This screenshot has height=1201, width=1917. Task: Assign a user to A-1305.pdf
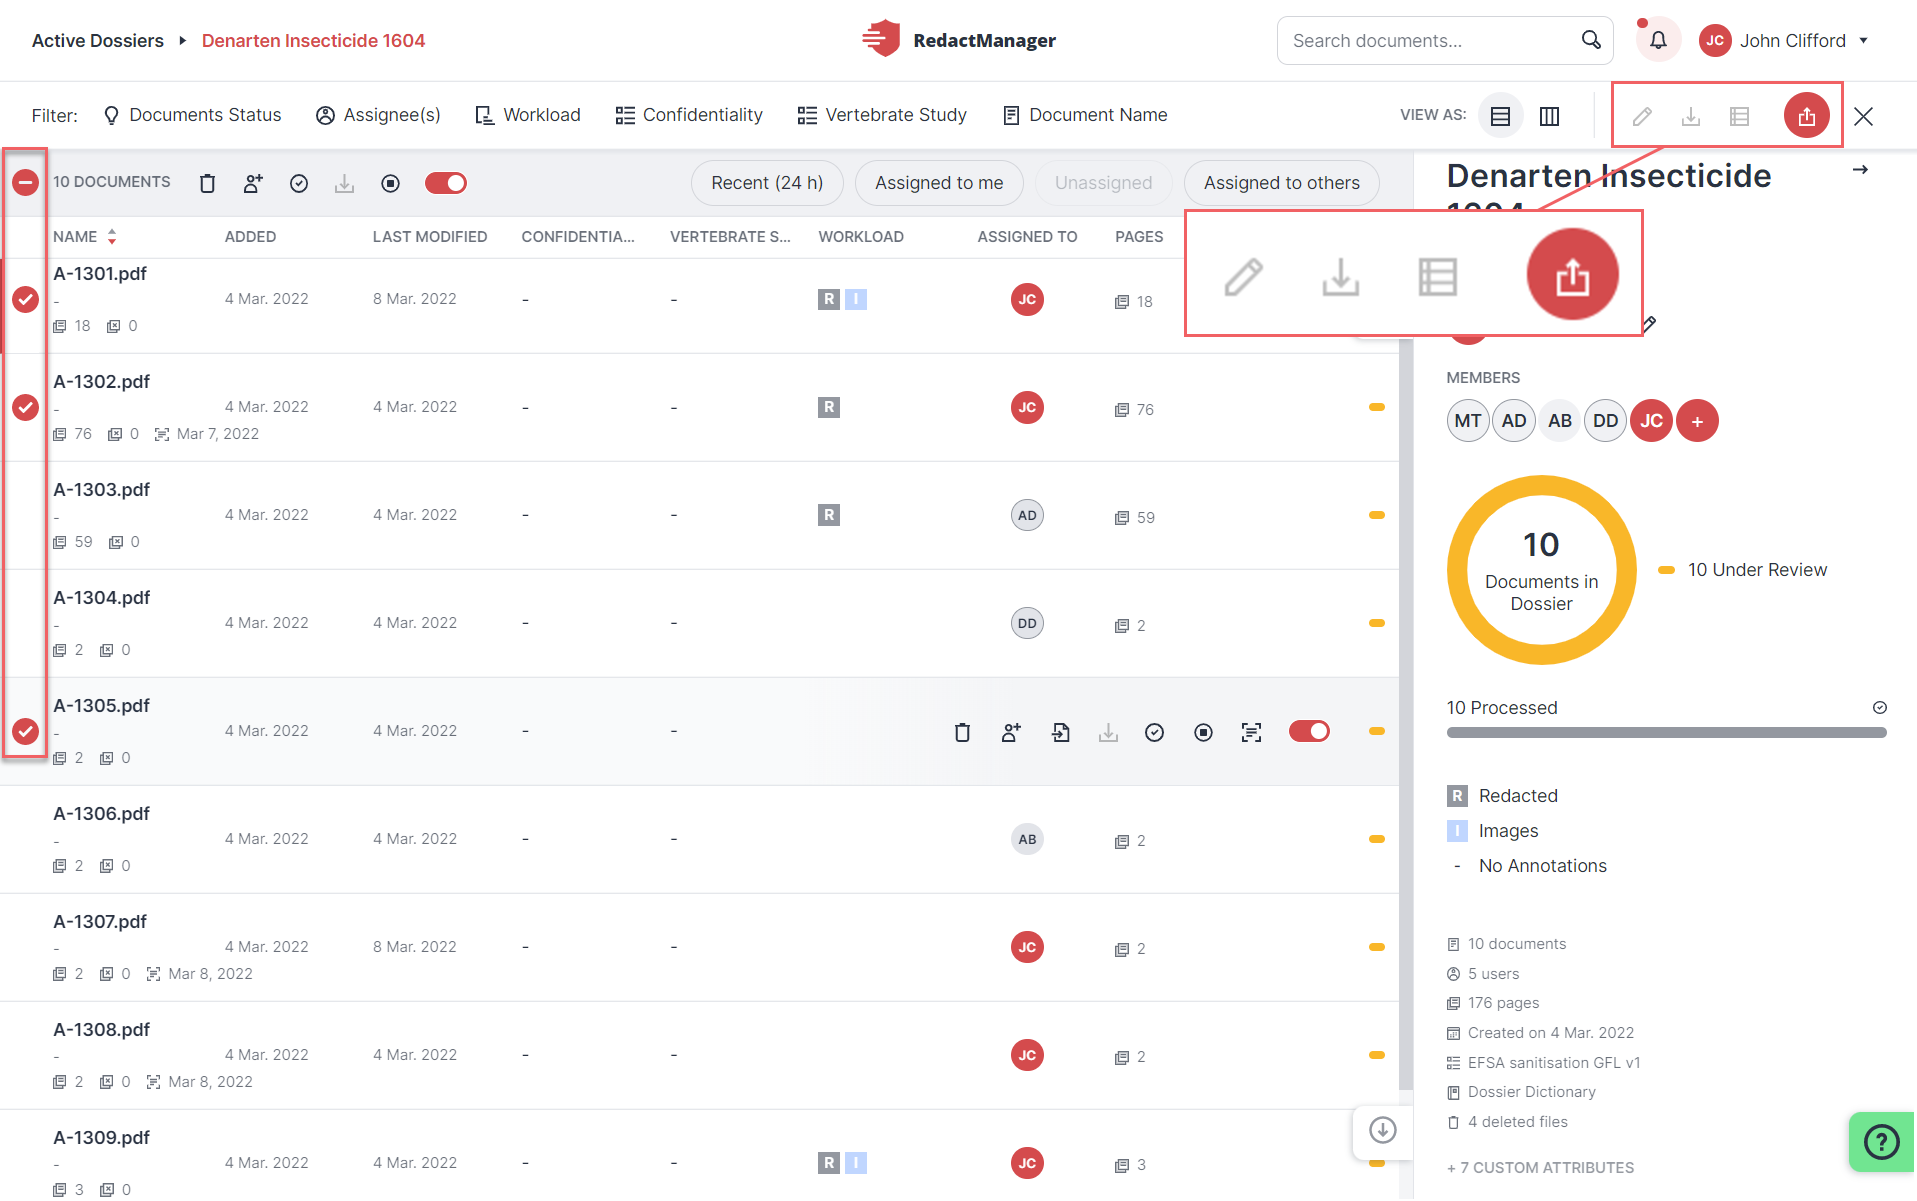click(1011, 732)
